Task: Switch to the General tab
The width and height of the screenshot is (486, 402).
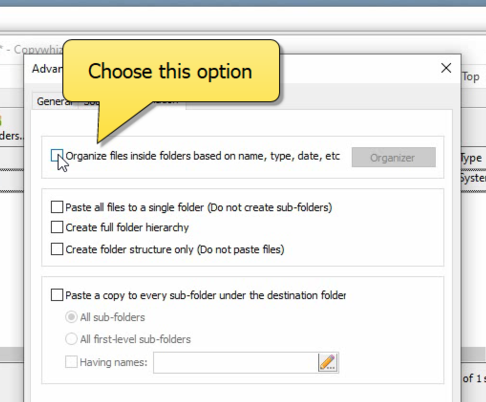Action: [x=55, y=101]
